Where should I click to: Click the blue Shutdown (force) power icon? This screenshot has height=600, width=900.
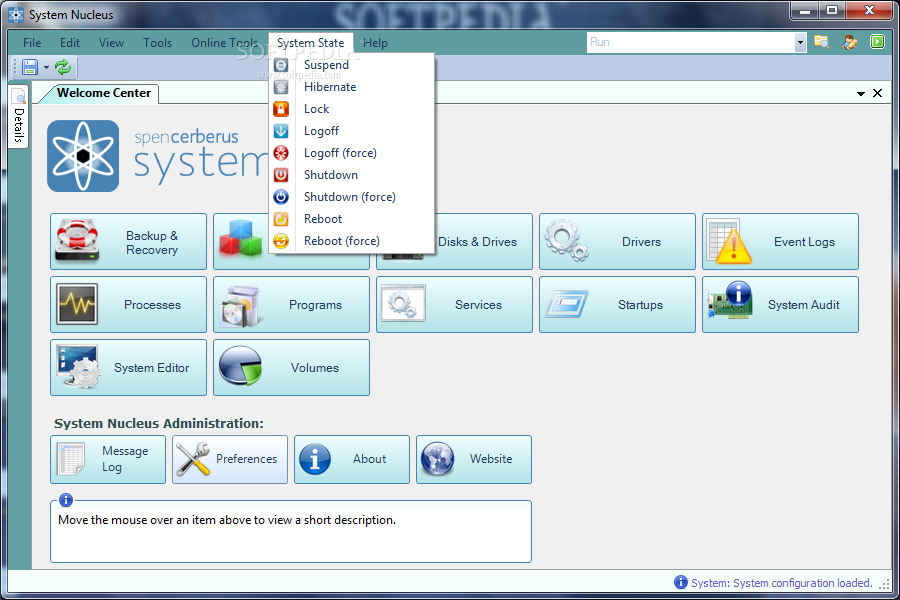[281, 197]
